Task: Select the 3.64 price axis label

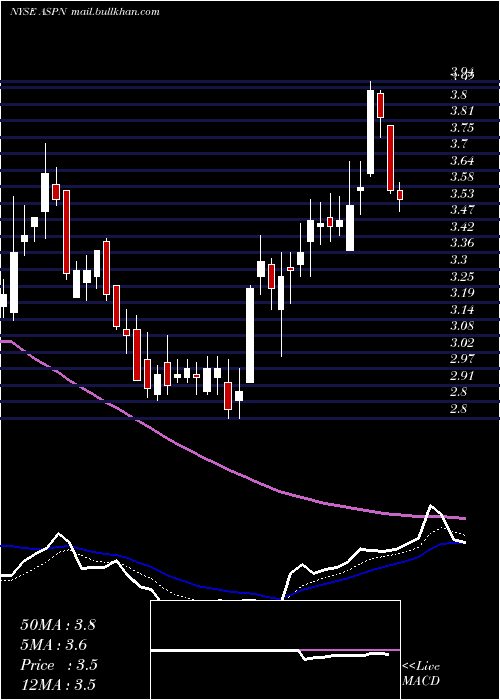Action: coord(462,160)
